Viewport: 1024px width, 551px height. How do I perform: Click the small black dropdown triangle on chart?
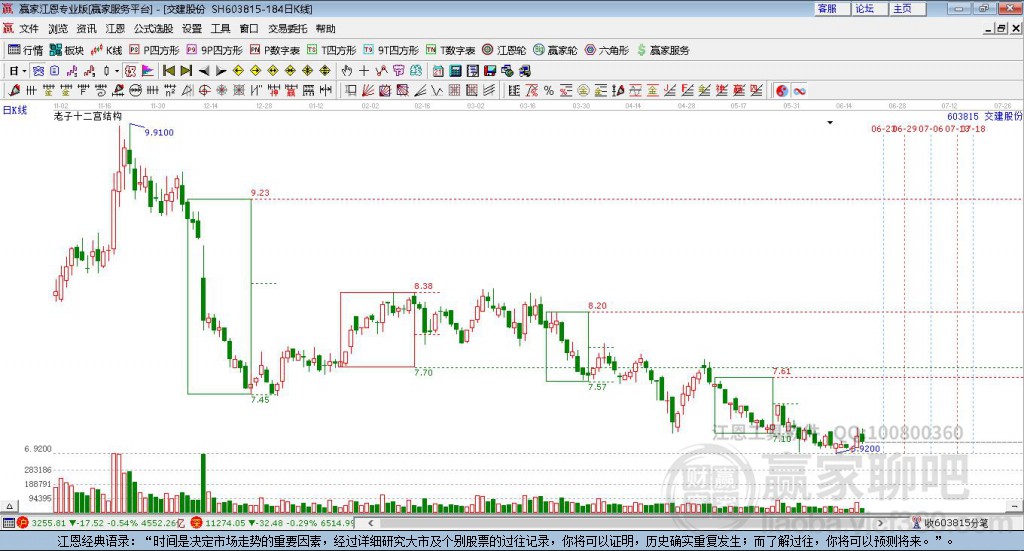click(x=830, y=123)
